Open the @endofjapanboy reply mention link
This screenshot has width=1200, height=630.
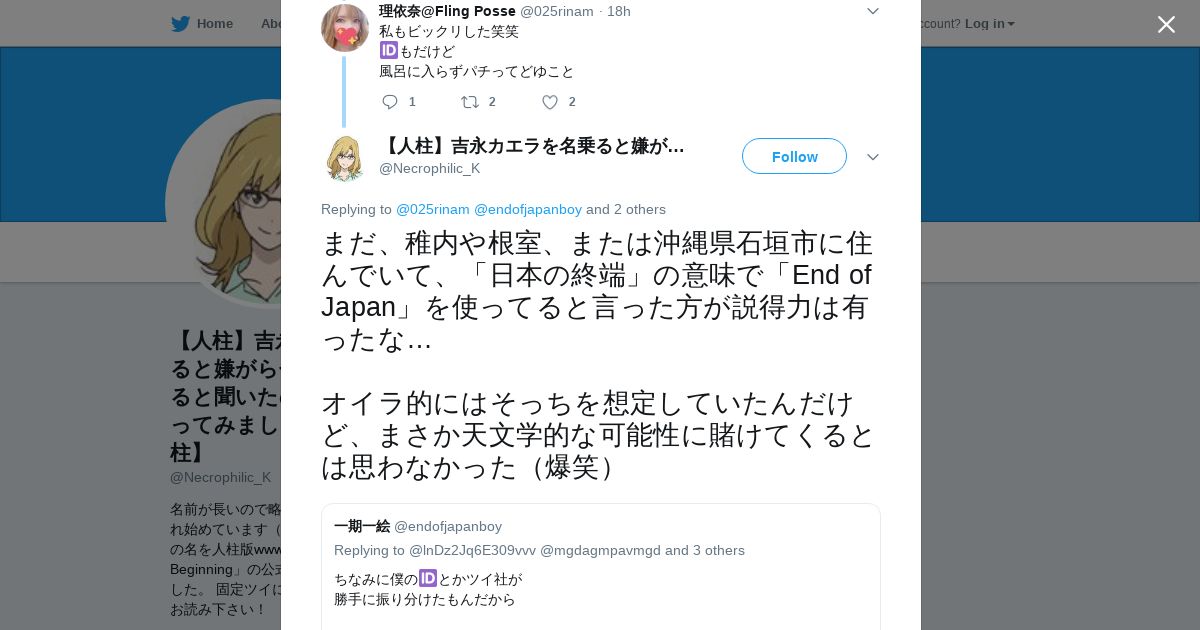(x=528, y=209)
